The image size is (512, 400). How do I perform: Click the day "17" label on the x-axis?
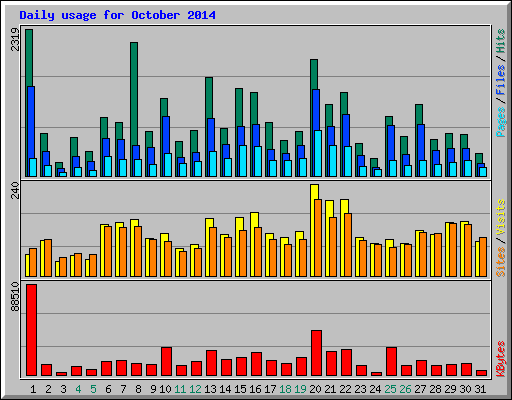pyautogui.click(x=270, y=389)
